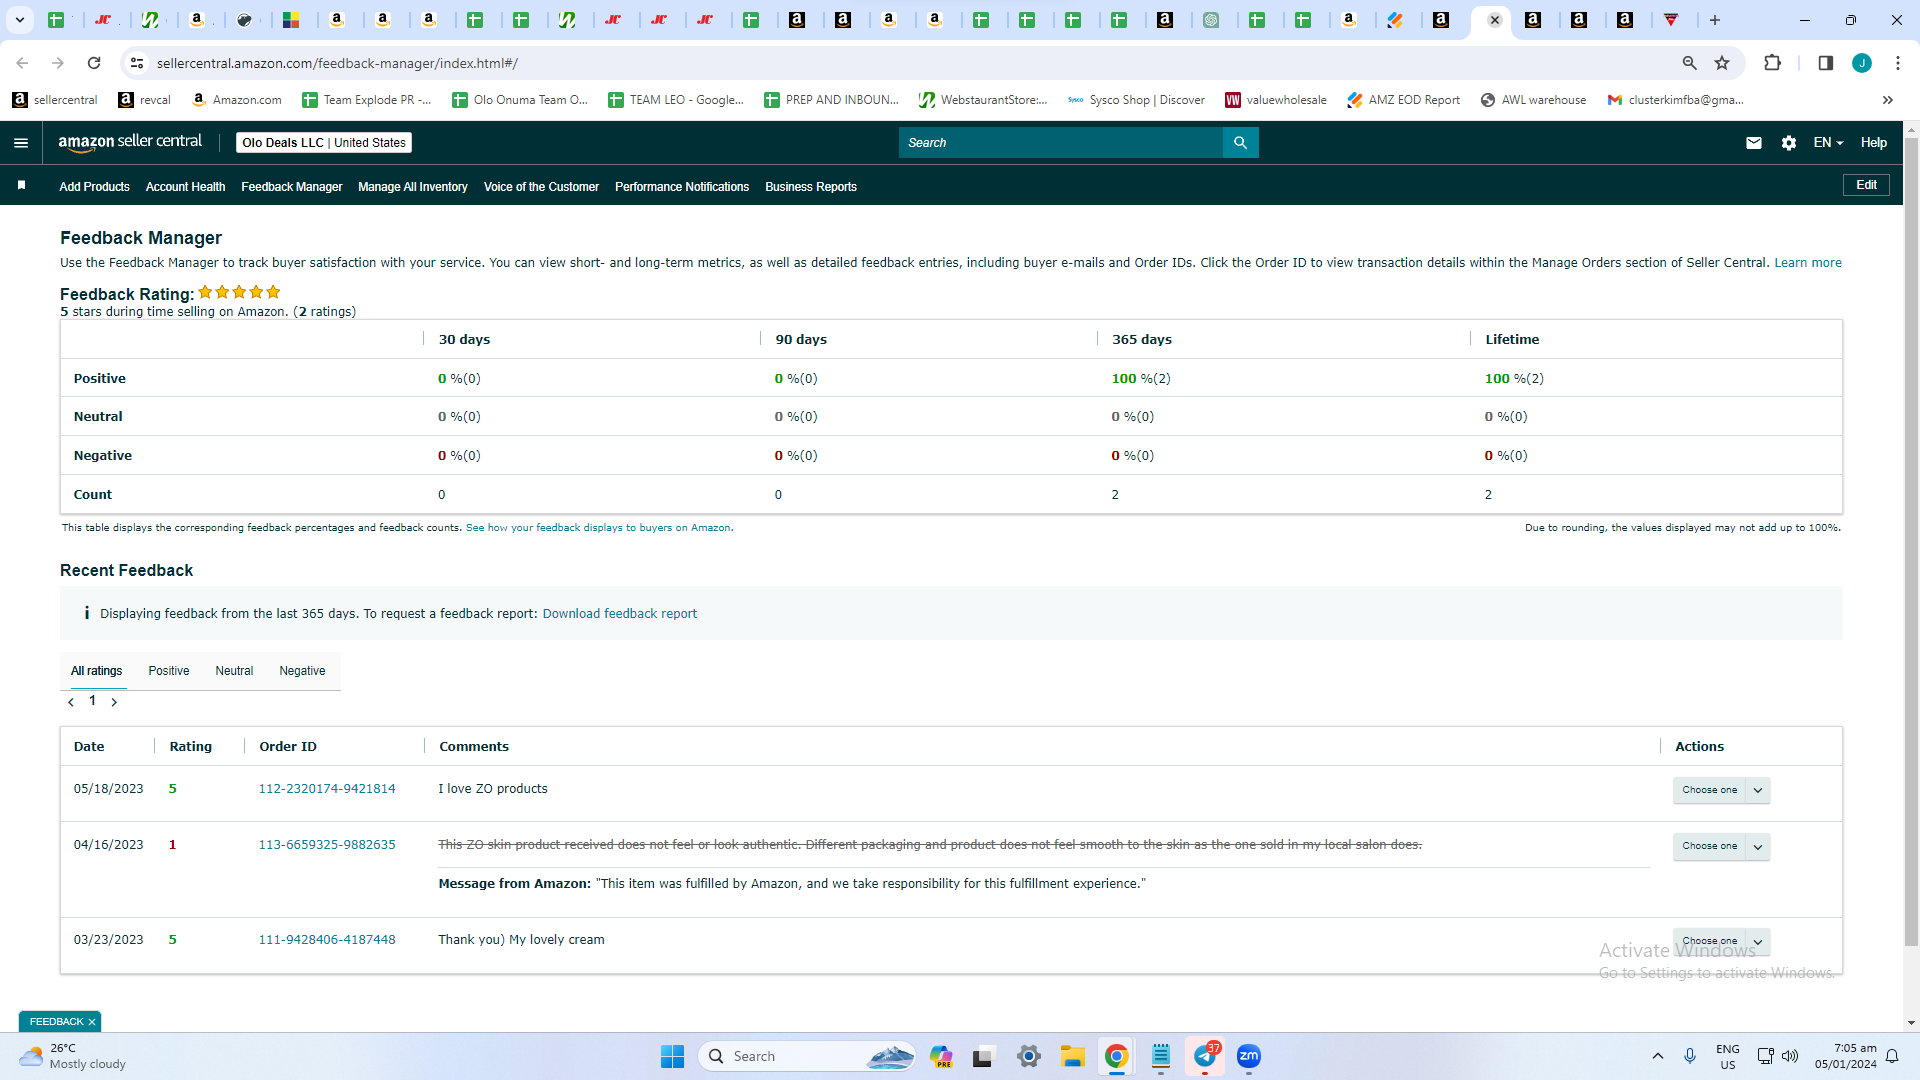Select the All ratings tab
The image size is (1920, 1080).
click(96, 671)
